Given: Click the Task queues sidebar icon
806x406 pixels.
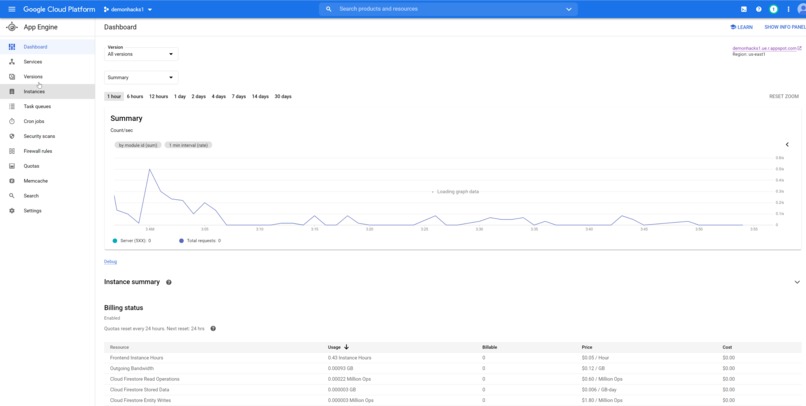Looking at the screenshot, I should pos(12,106).
